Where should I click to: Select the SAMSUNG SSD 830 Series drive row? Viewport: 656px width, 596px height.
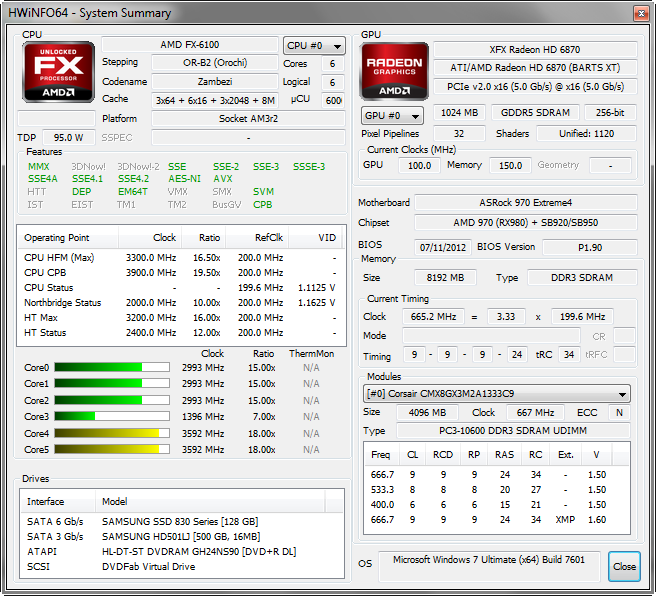pyautogui.click(x=182, y=522)
